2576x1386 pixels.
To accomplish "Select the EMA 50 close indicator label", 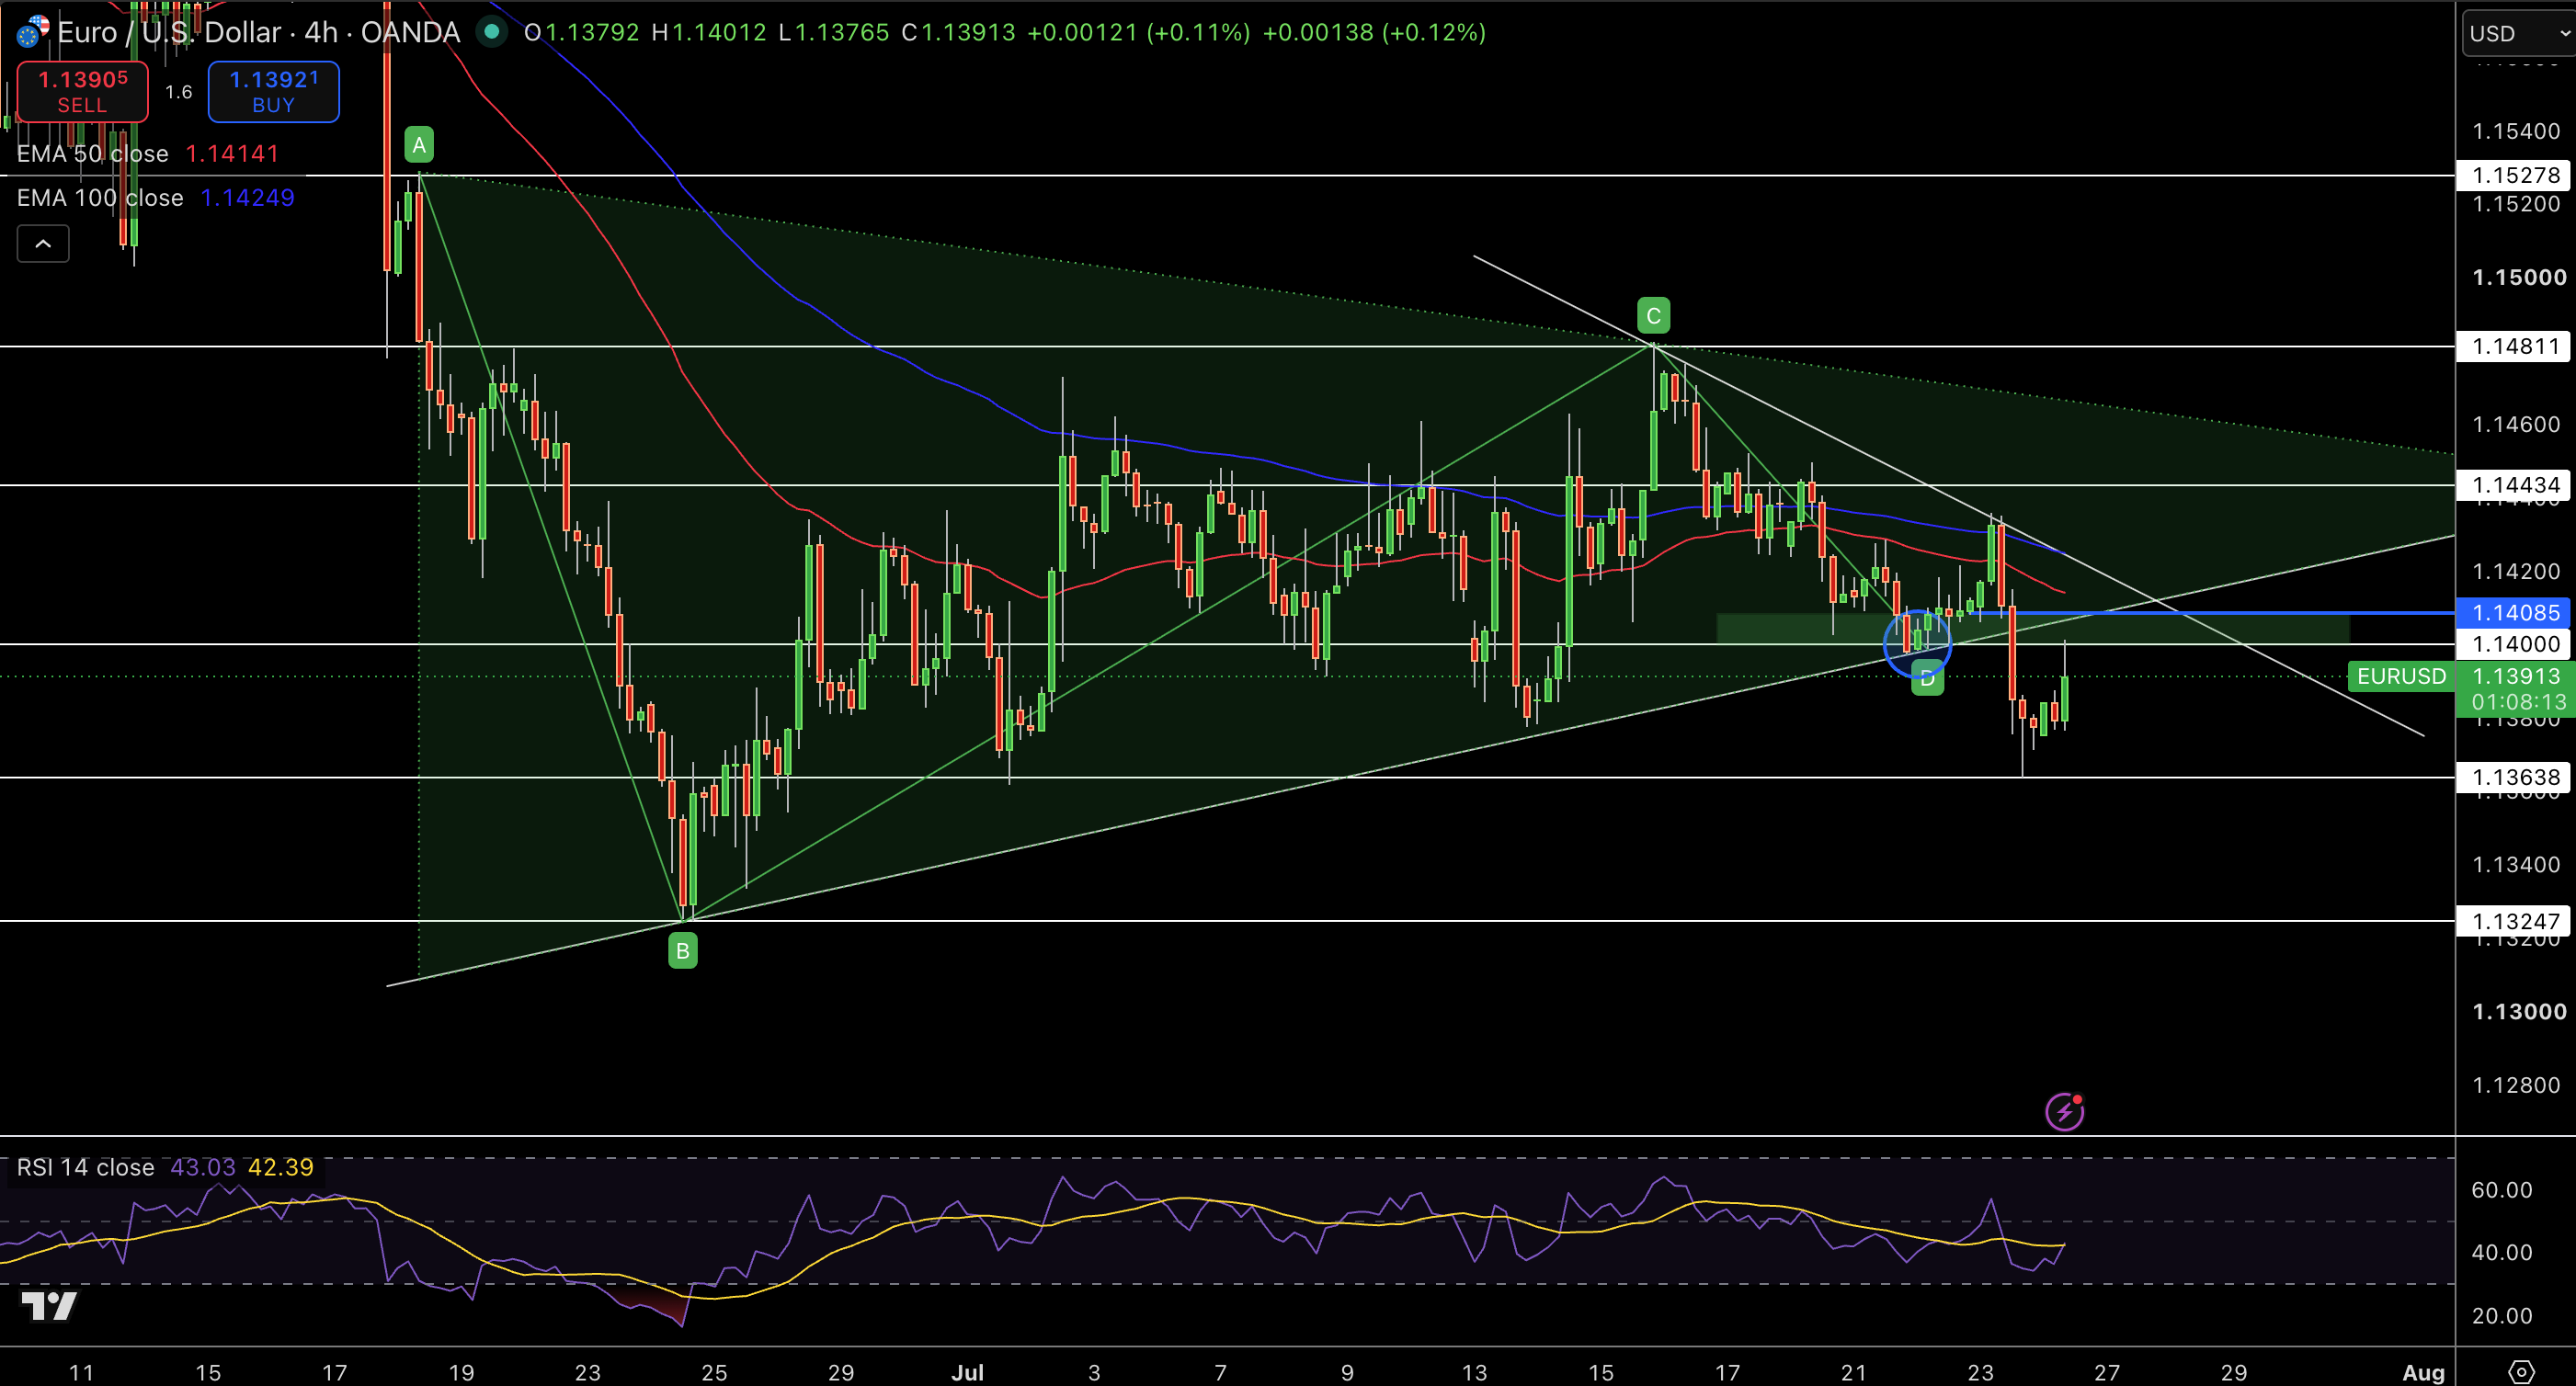I will coord(92,154).
